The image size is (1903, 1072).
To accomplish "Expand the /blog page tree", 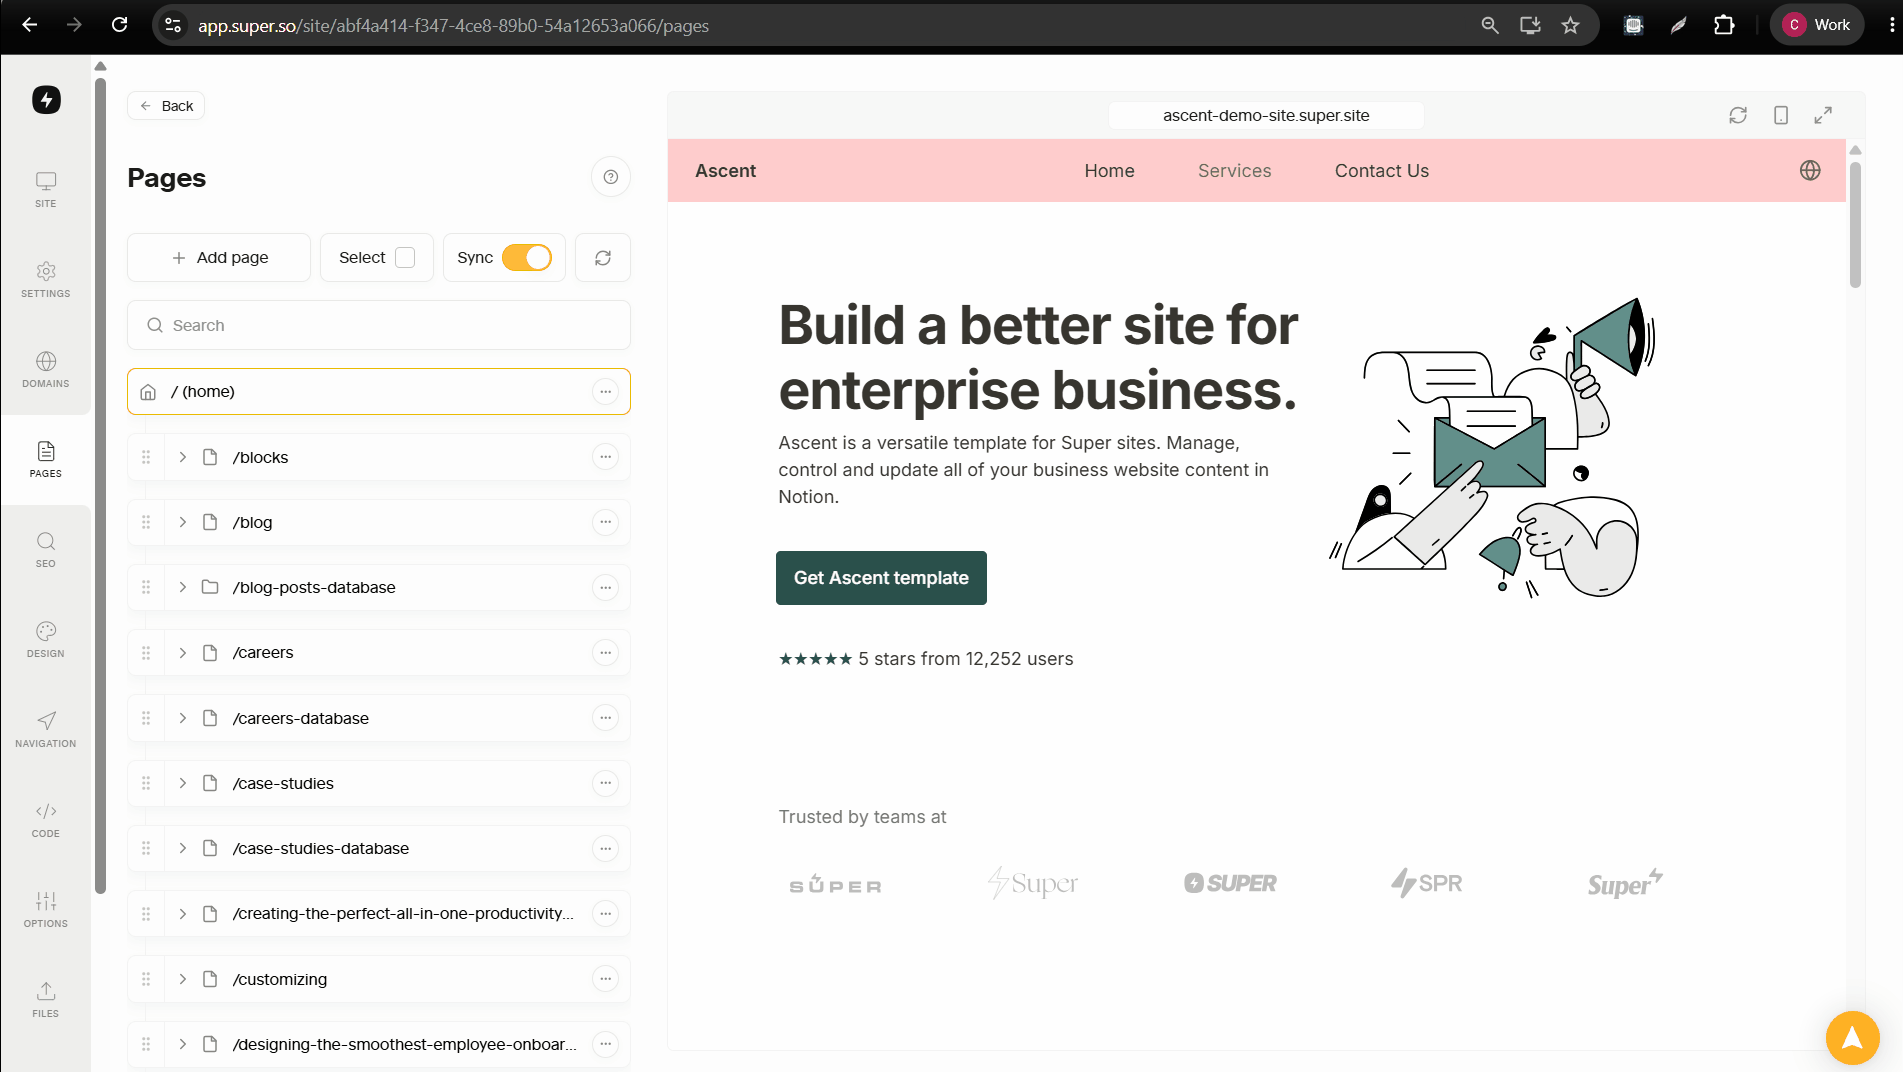I will tap(183, 522).
